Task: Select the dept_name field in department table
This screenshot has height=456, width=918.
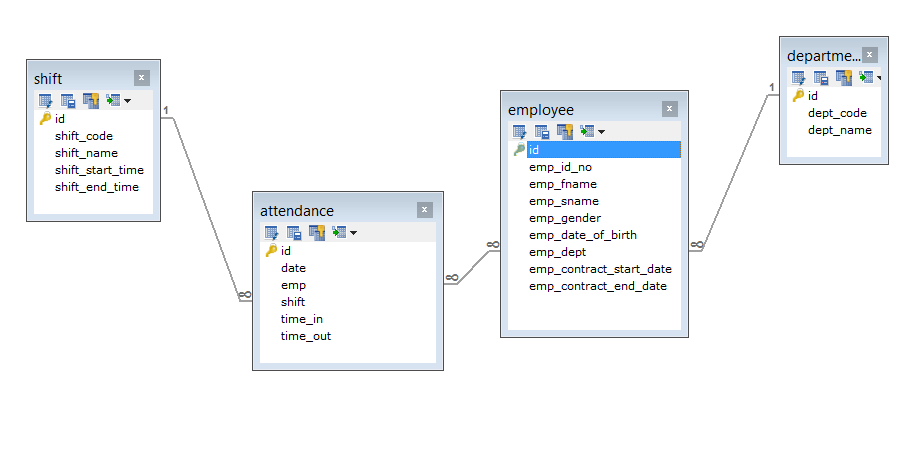Action: click(x=839, y=130)
